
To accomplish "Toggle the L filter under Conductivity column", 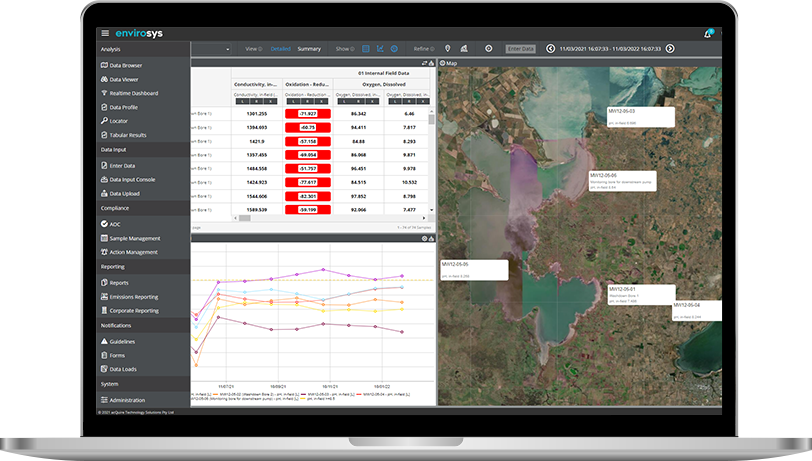I will coord(240,101).
